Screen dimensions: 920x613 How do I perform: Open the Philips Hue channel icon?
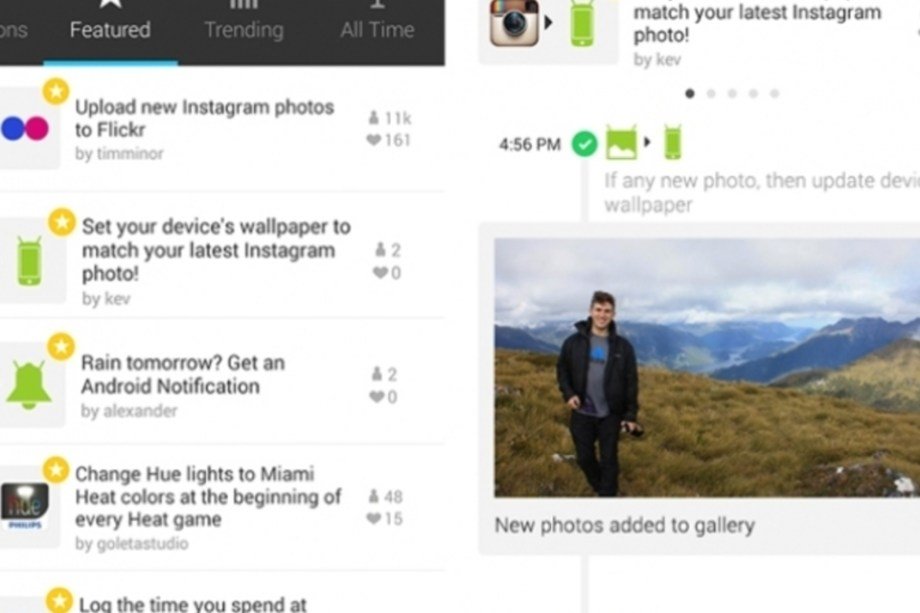(25, 506)
